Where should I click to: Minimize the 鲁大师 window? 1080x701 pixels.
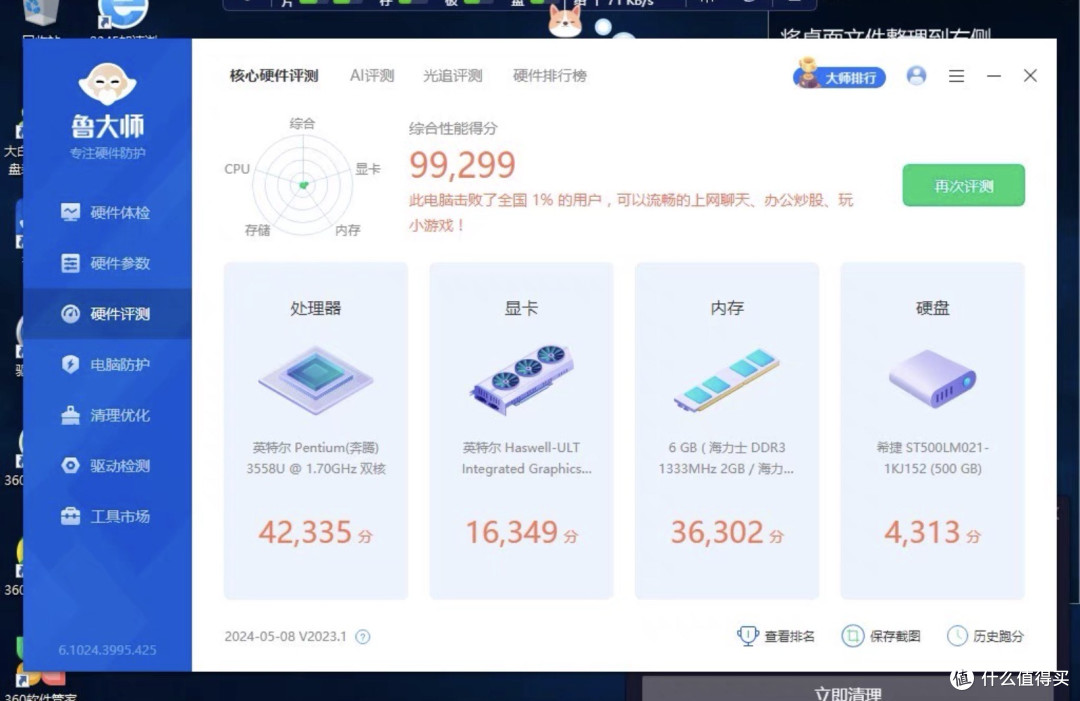[994, 76]
